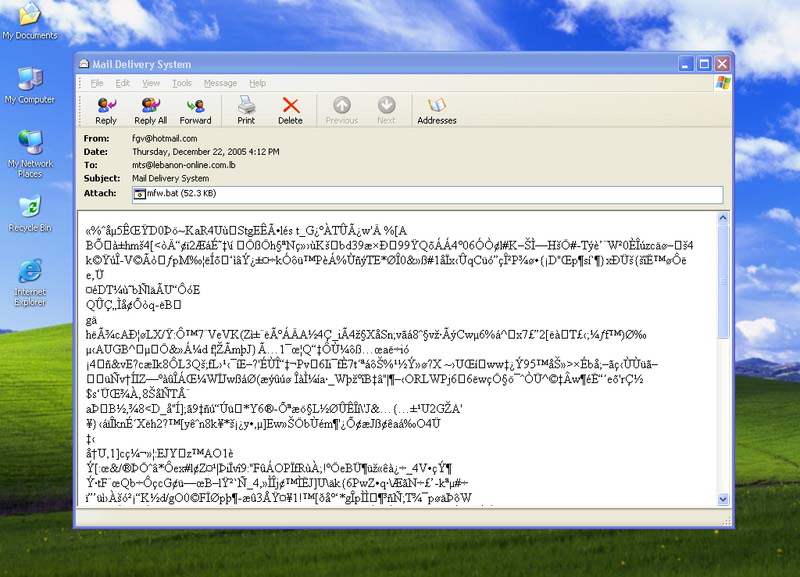Open the Tools menu
Viewport: 800px width, 577px height.
[x=182, y=83]
